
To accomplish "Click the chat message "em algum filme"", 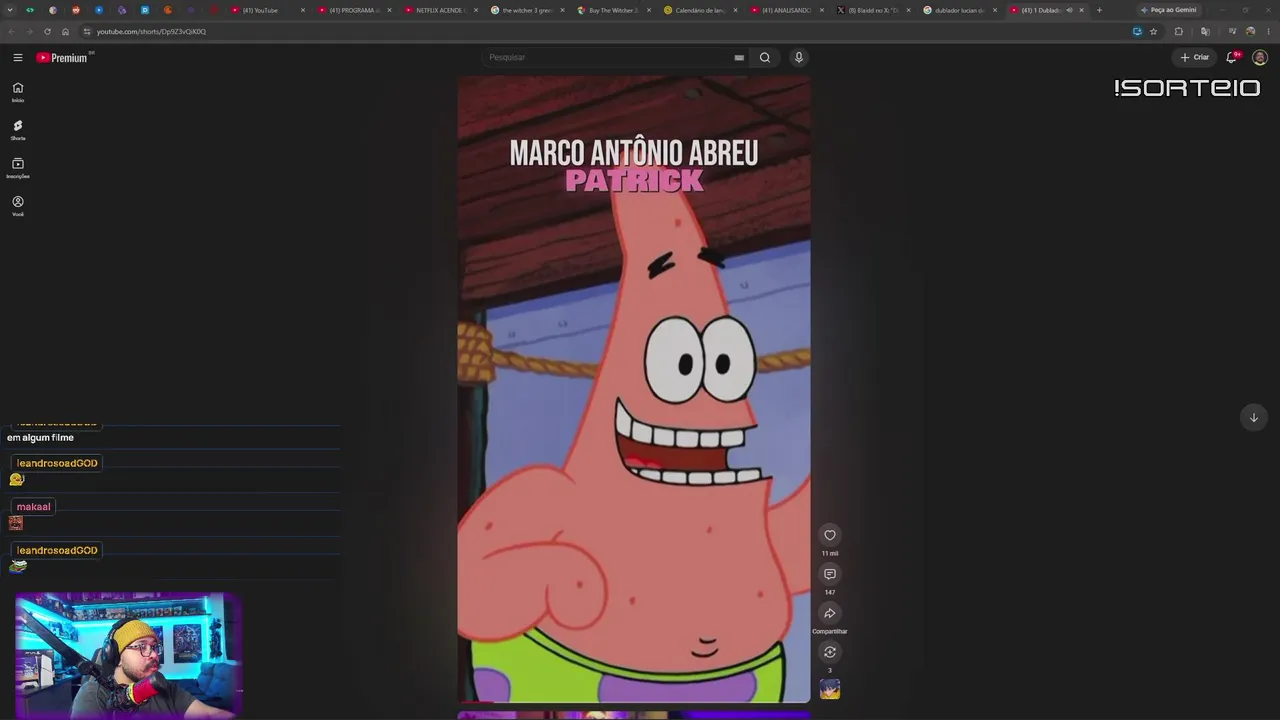I will [40, 438].
